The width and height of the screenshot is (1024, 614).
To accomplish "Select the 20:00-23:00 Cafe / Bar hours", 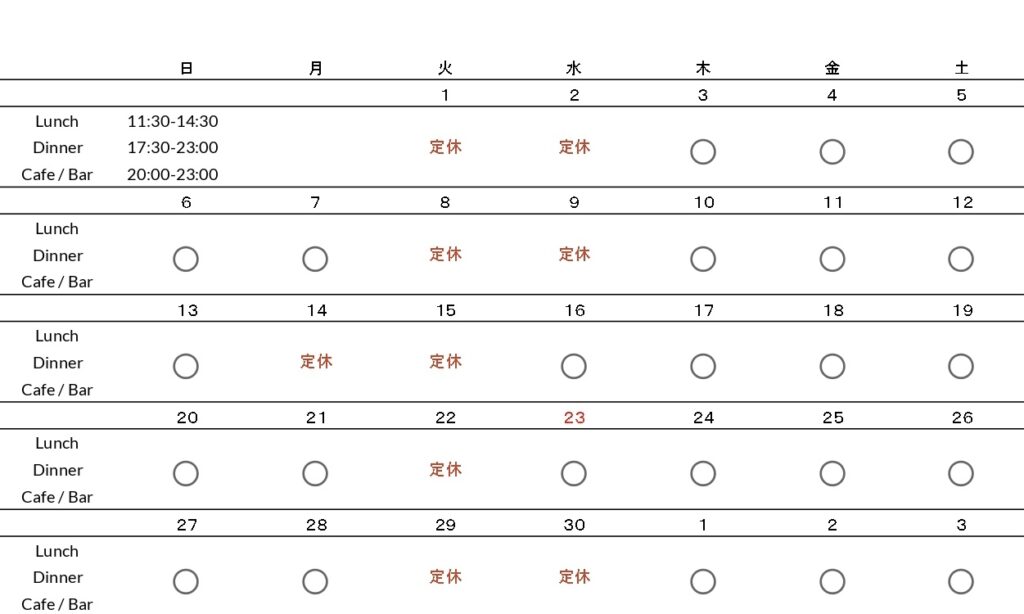I will click(x=173, y=174).
